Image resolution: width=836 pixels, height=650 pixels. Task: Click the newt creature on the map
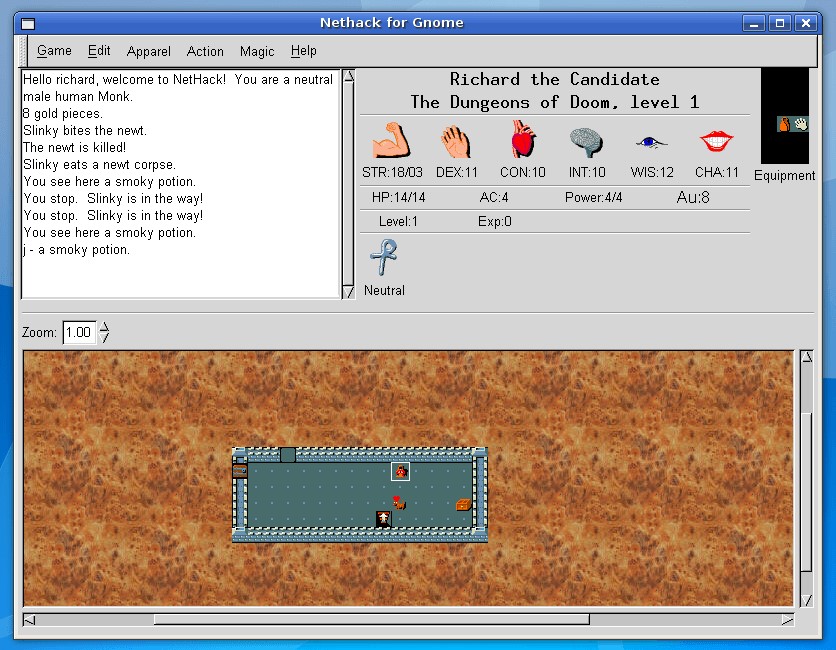point(398,503)
